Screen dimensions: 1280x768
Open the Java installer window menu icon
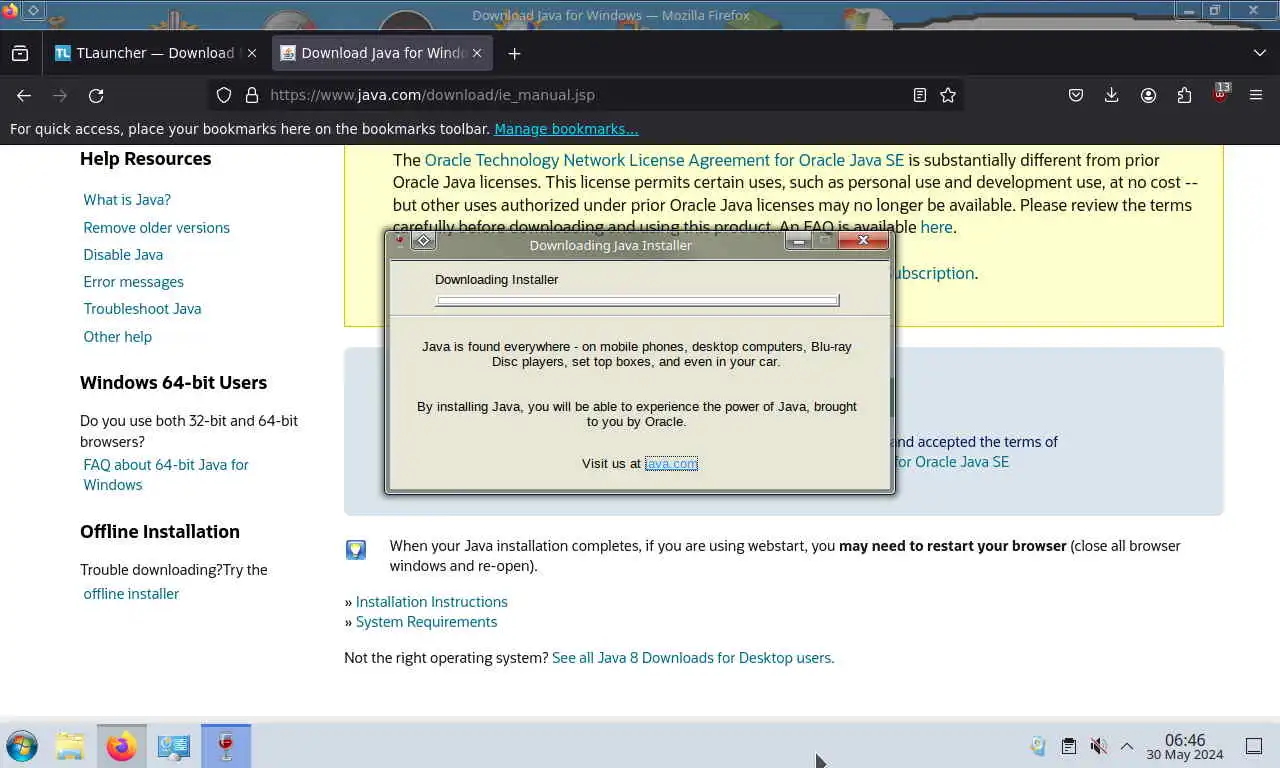(x=424, y=241)
